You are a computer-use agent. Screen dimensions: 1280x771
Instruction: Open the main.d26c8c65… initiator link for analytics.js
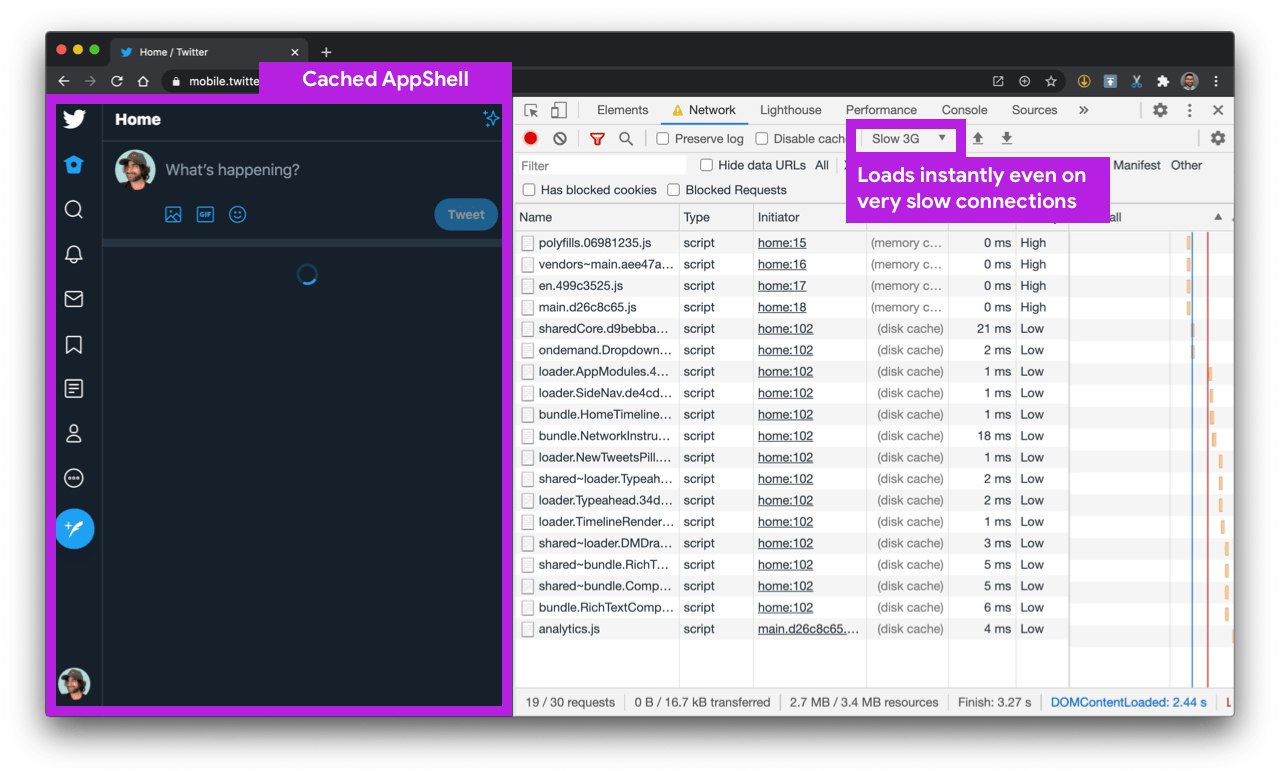click(808, 629)
